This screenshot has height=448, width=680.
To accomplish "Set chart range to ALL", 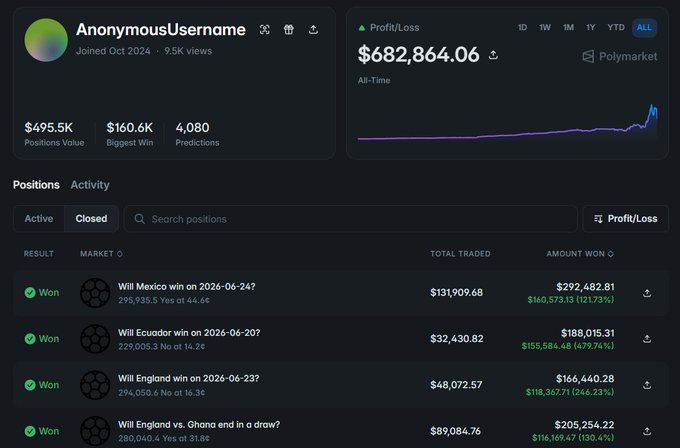I will [644, 27].
